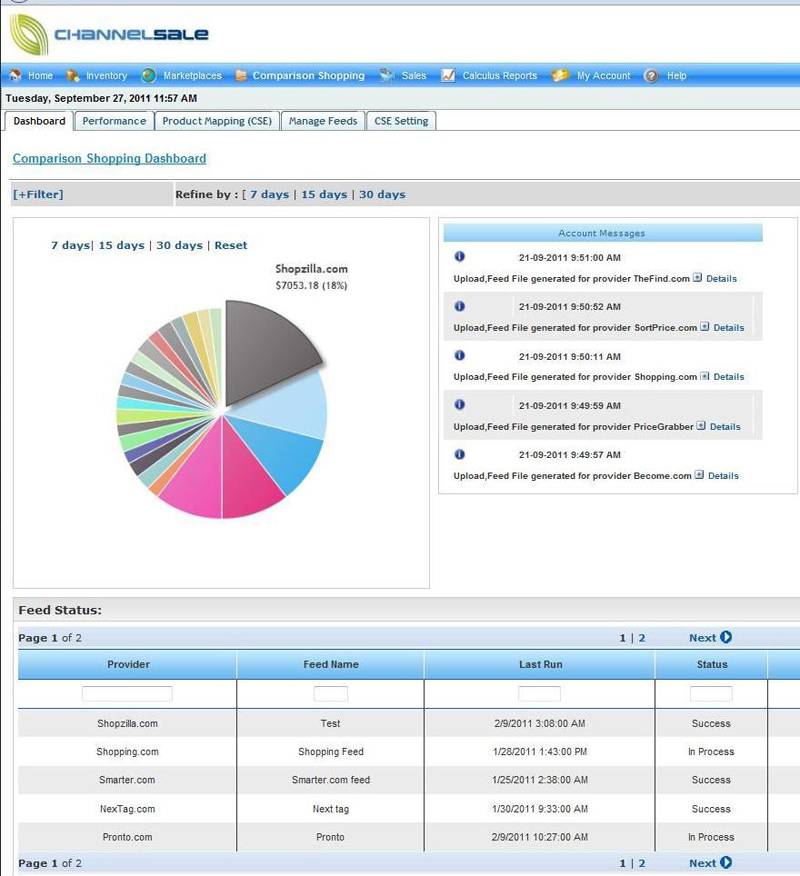Click the details popup icon next to Become.com
This screenshot has height=876, width=800.
(700, 475)
